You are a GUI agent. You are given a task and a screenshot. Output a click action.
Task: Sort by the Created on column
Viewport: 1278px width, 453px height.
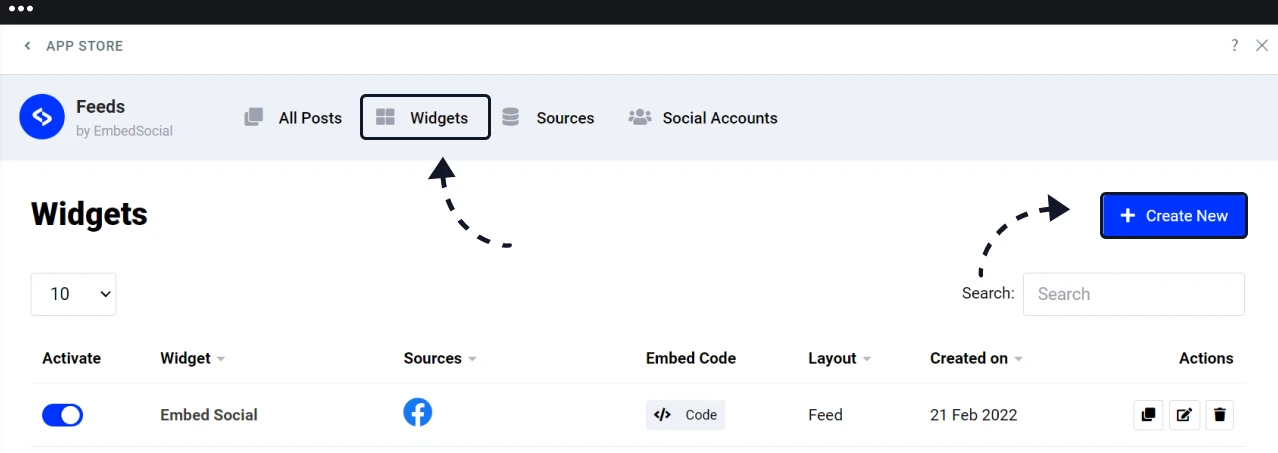976,358
